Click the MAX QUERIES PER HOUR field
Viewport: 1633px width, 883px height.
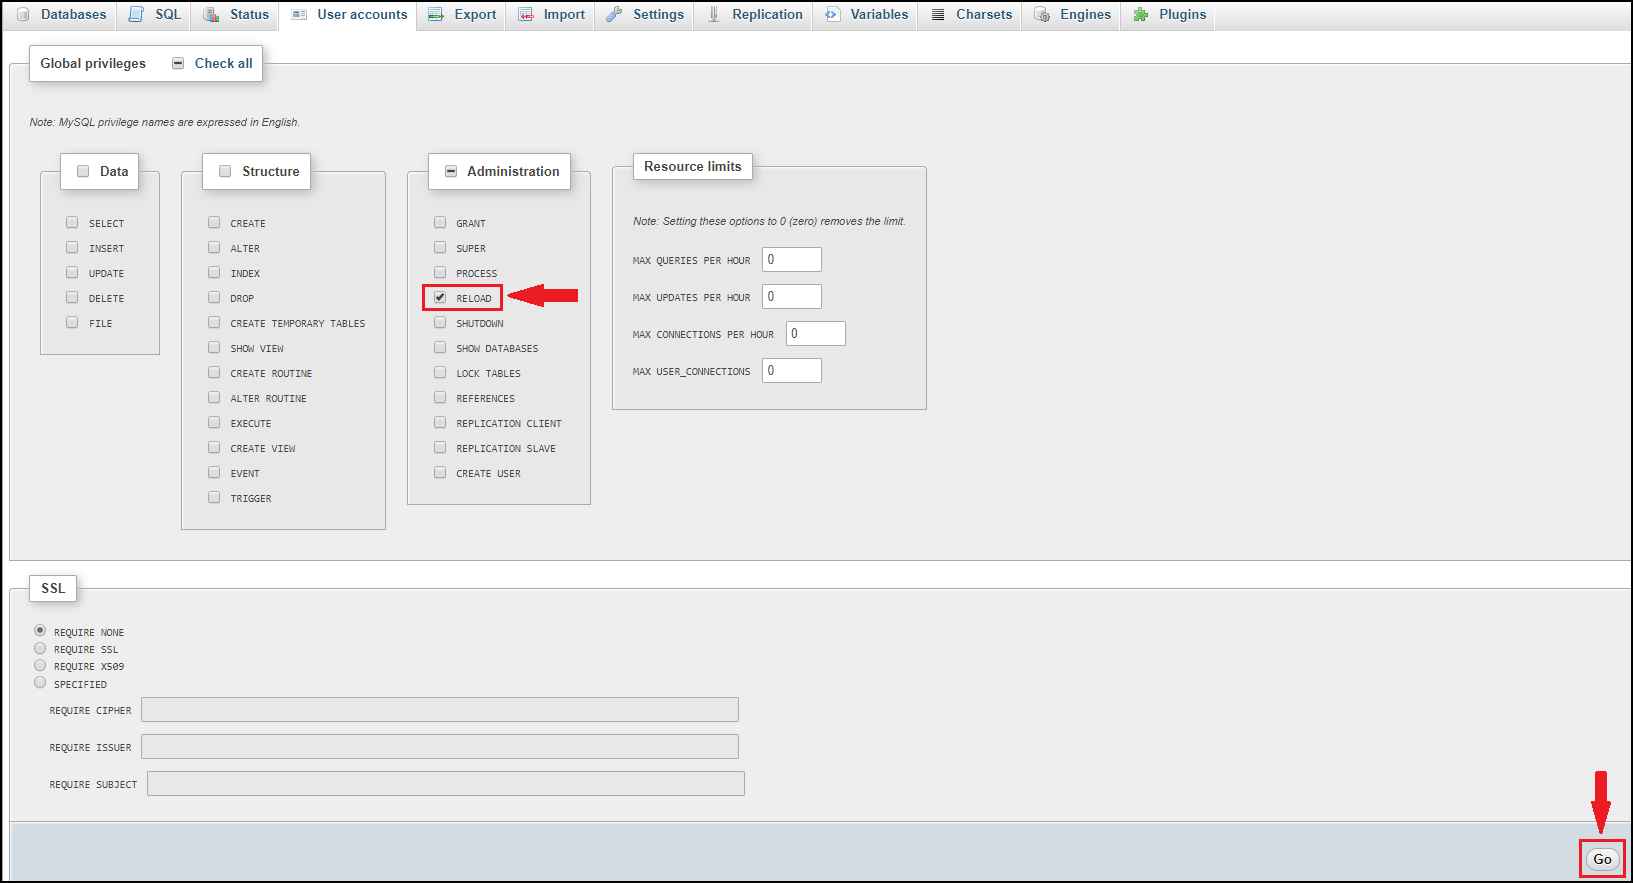(x=791, y=260)
